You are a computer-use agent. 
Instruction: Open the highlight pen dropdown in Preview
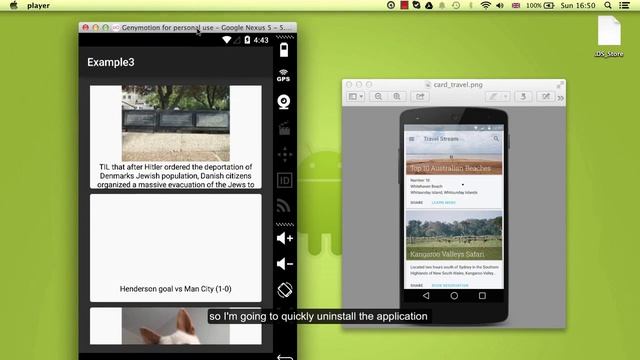coord(498,97)
